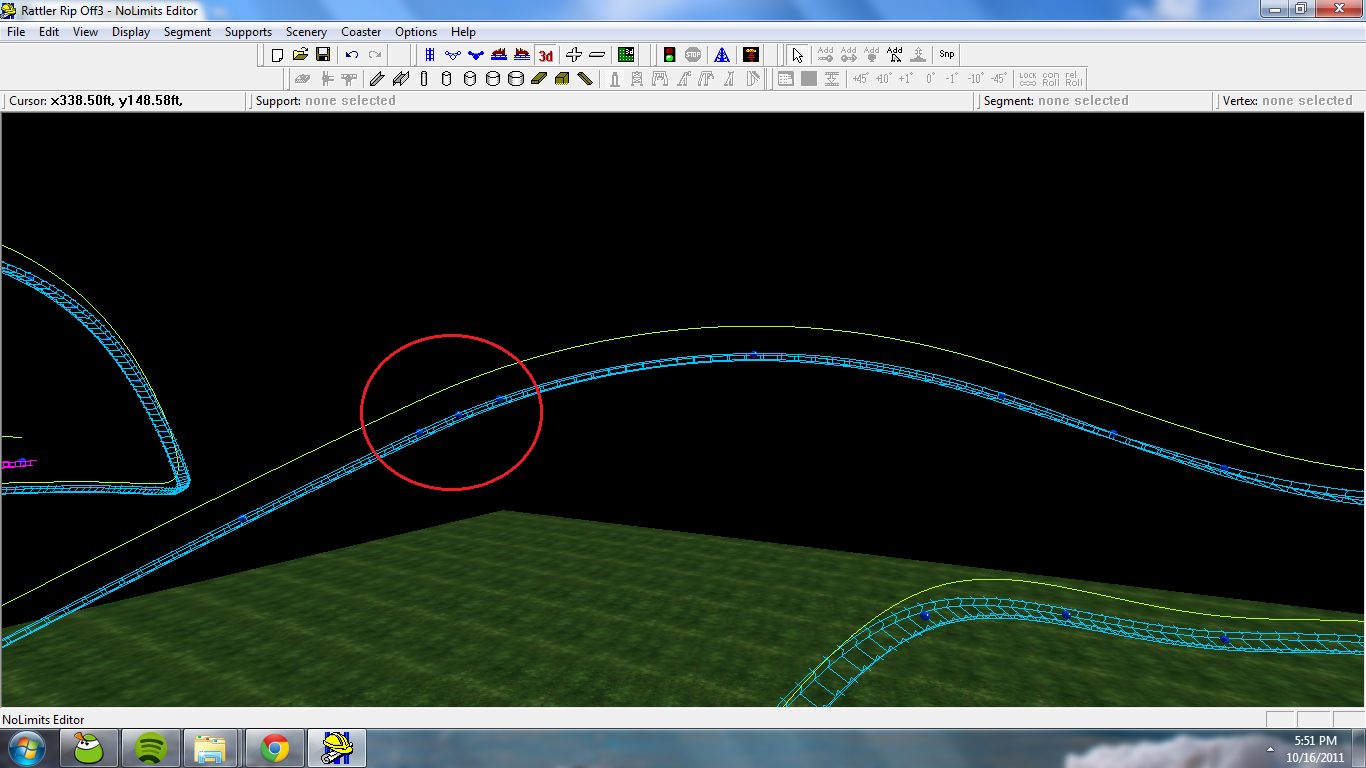Undo the last edit

(x=352, y=55)
